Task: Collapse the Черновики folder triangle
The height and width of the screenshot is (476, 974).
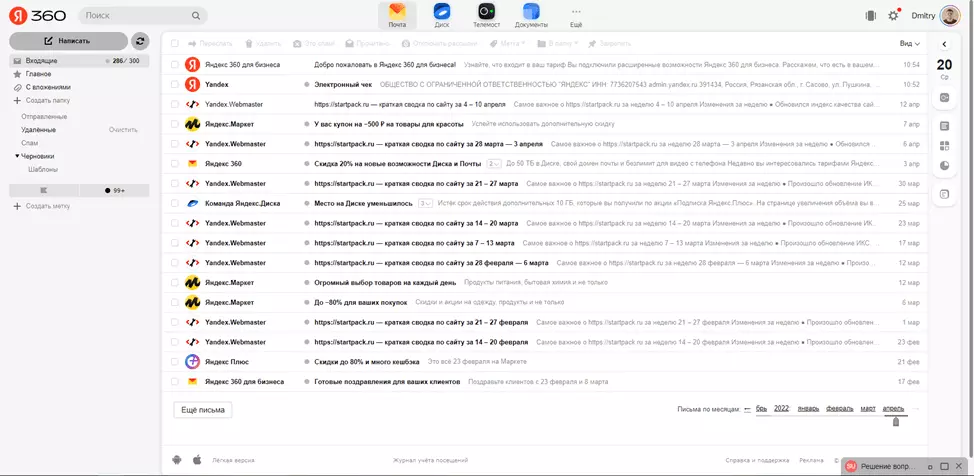Action: 17,156
